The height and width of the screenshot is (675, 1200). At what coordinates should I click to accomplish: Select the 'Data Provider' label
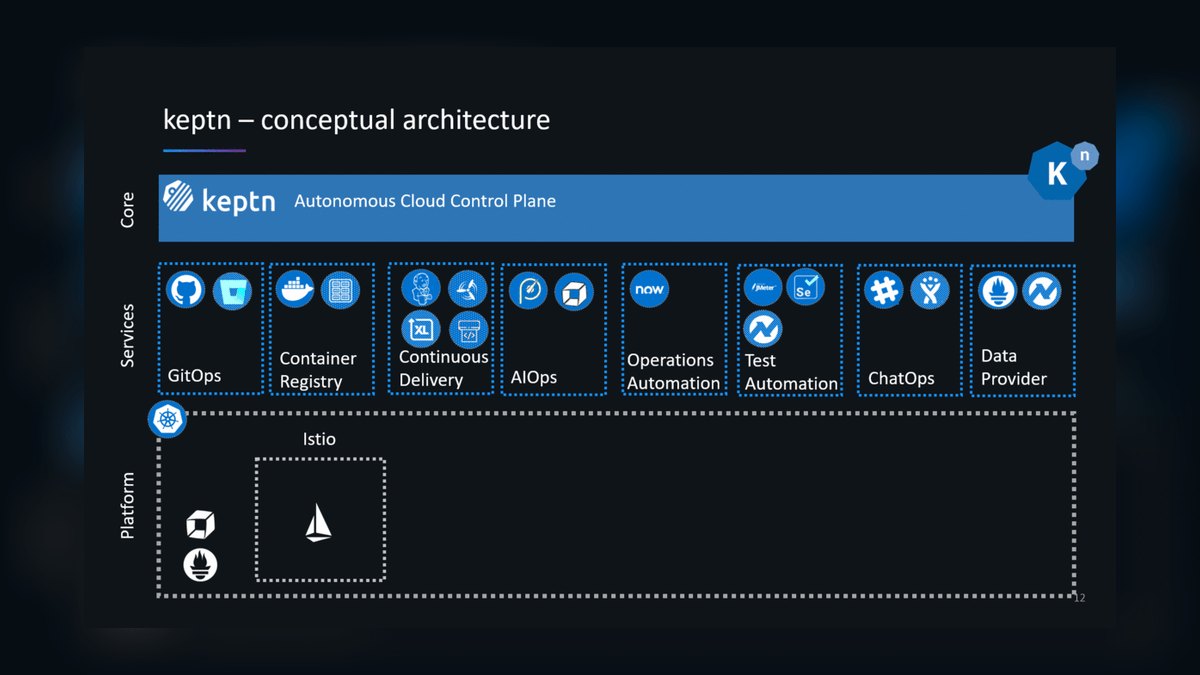click(1014, 367)
